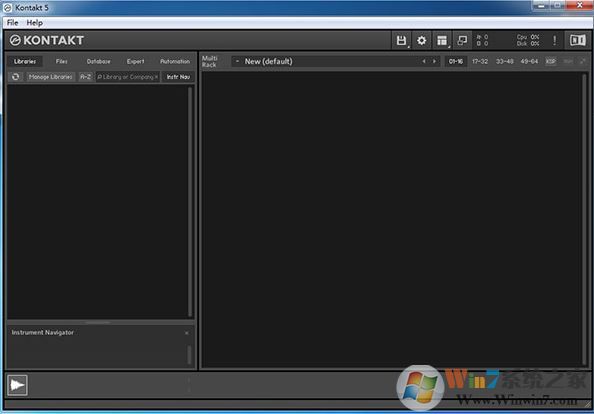
Task: Open the save/load files floppy disk menu
Action: click(x=401, y=40)
